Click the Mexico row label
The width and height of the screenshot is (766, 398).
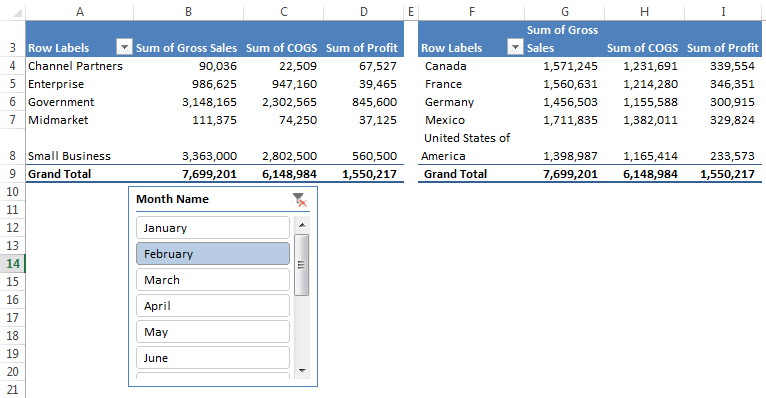(x=445, y=120)
